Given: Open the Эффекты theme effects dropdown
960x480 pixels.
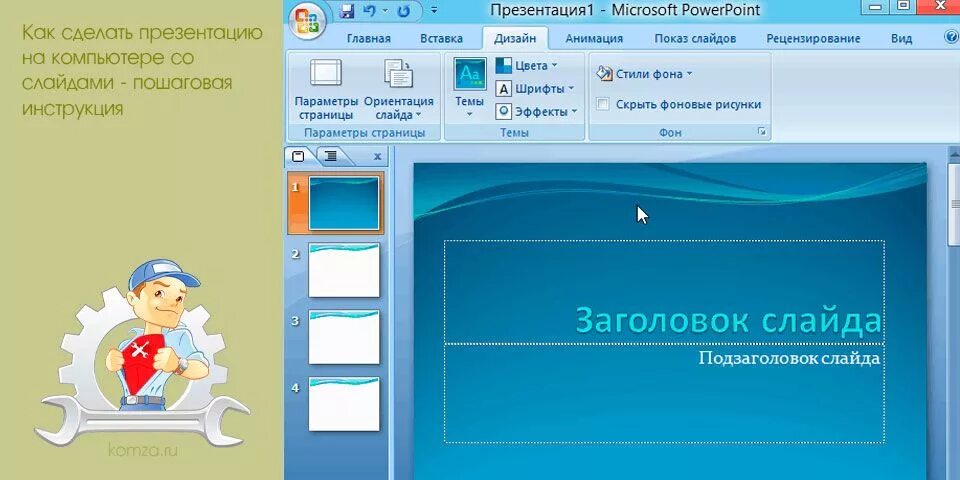Looking at the screenshot, I should [x=536, y=111].
